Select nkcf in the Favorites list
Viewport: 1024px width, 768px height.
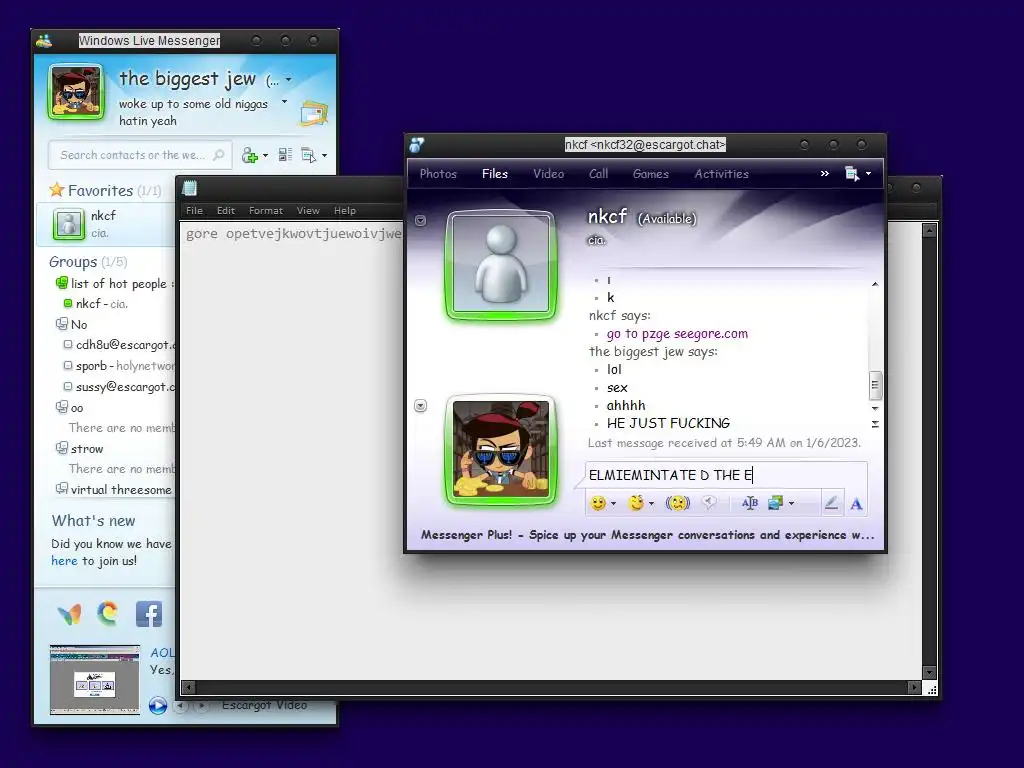tap(106, 223)
